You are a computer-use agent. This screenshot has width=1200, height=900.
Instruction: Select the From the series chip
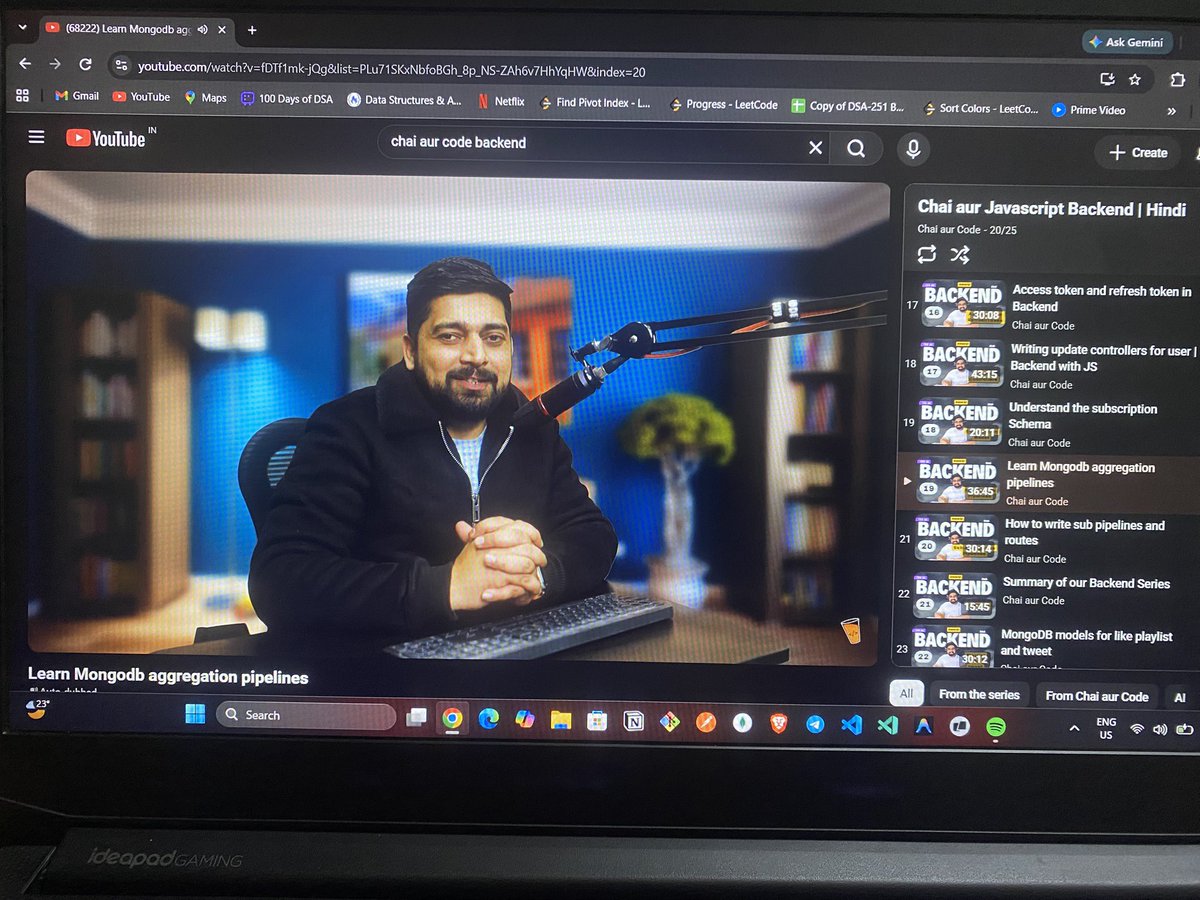point(979,694)
